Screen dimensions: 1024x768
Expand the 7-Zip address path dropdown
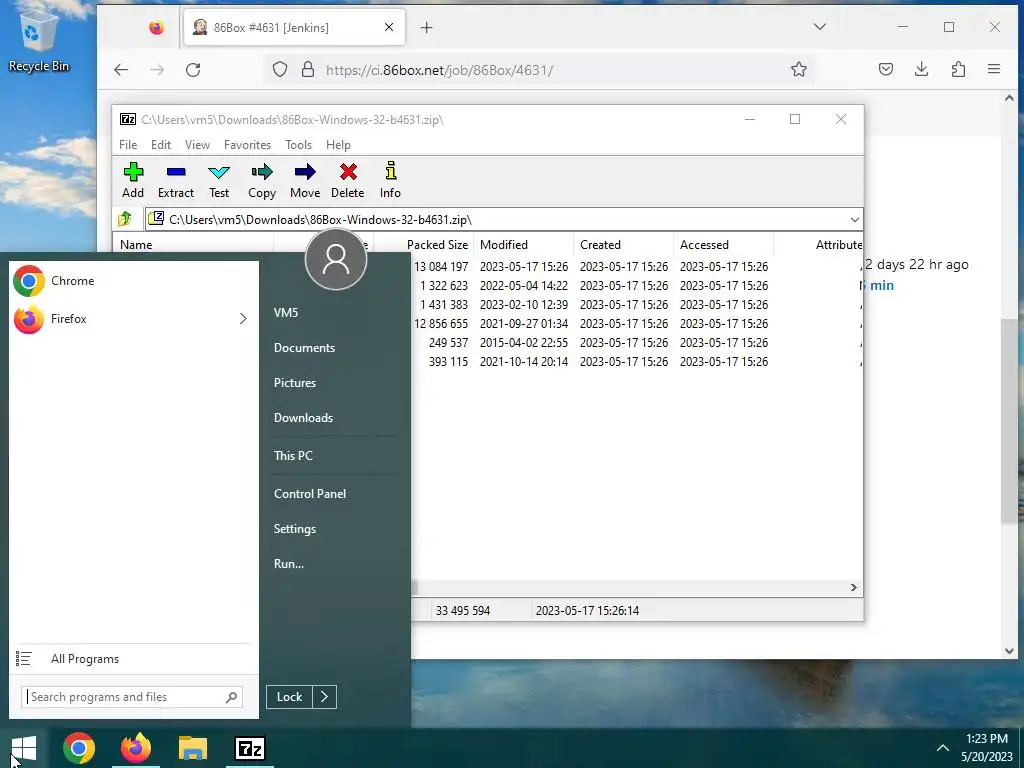(x=854, y=219)
